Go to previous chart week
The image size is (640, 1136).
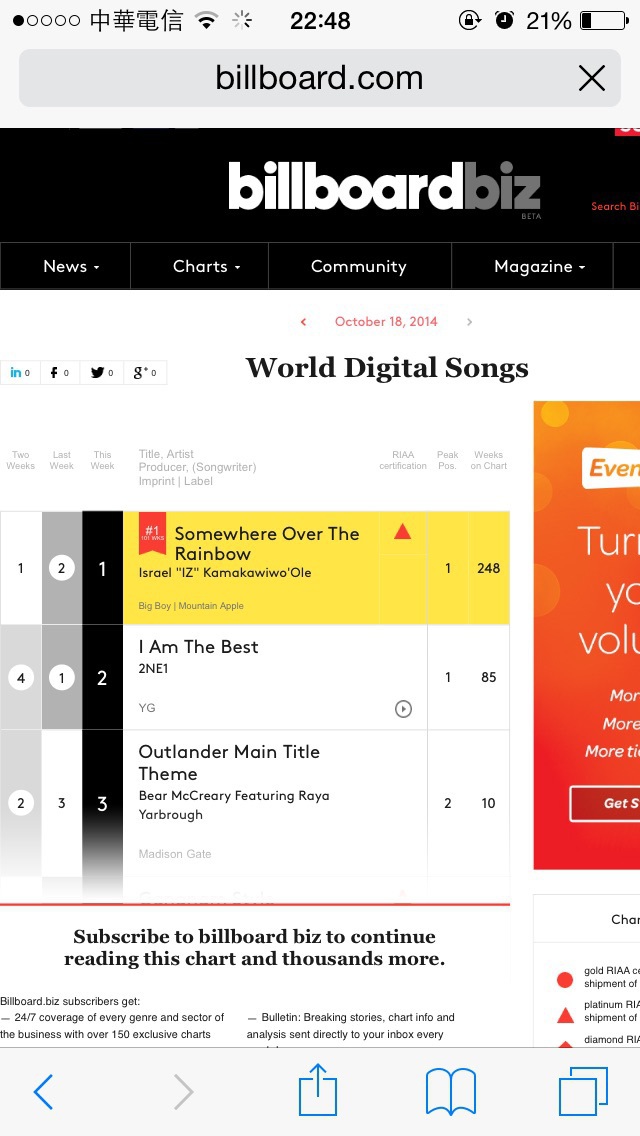pyautogui.click(x=304, y=322)
